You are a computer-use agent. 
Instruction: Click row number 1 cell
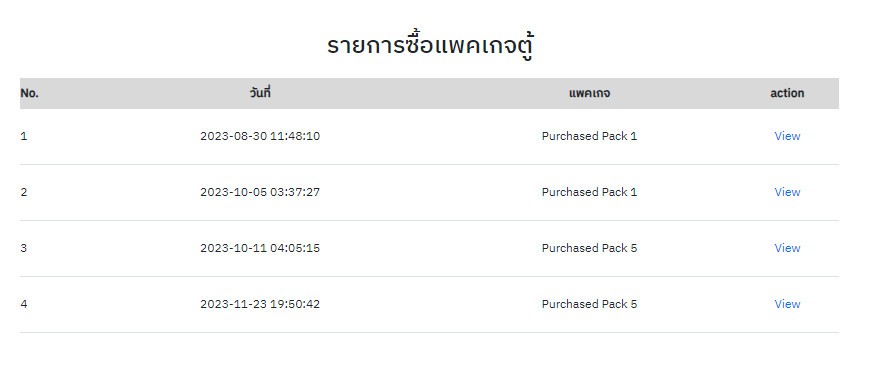click(24, 136)
